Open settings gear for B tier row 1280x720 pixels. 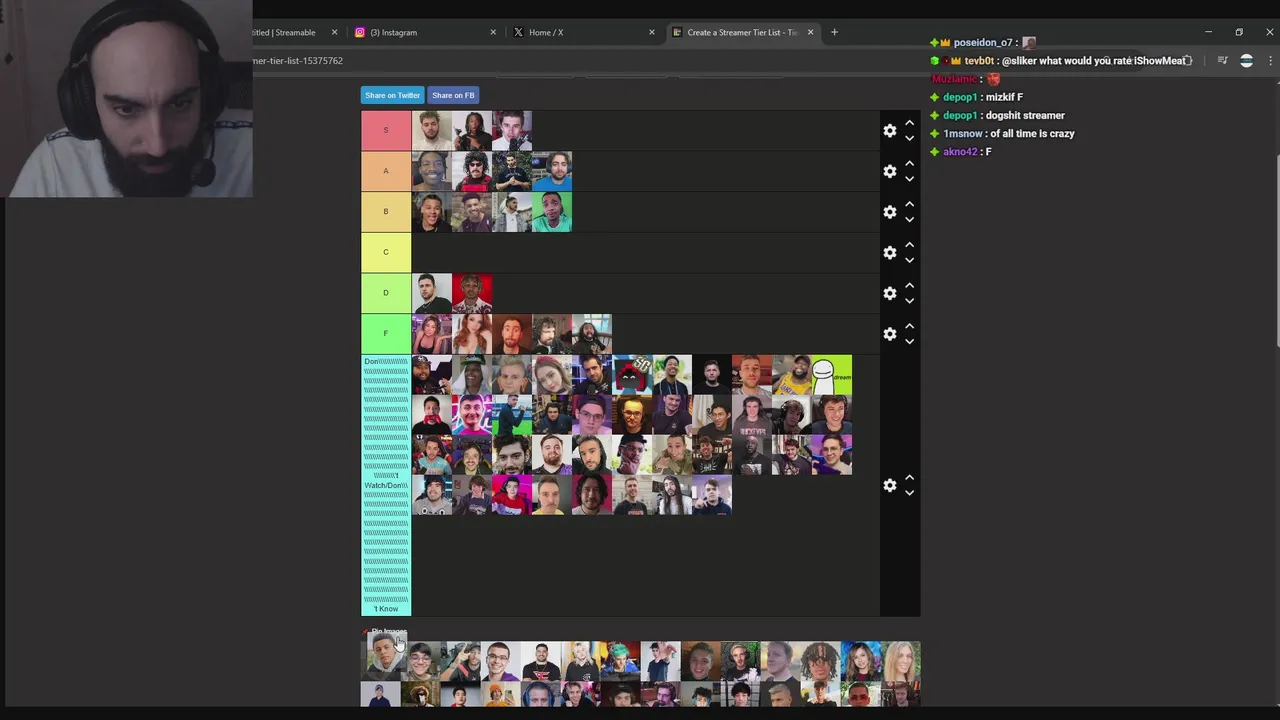pos(890,212)
